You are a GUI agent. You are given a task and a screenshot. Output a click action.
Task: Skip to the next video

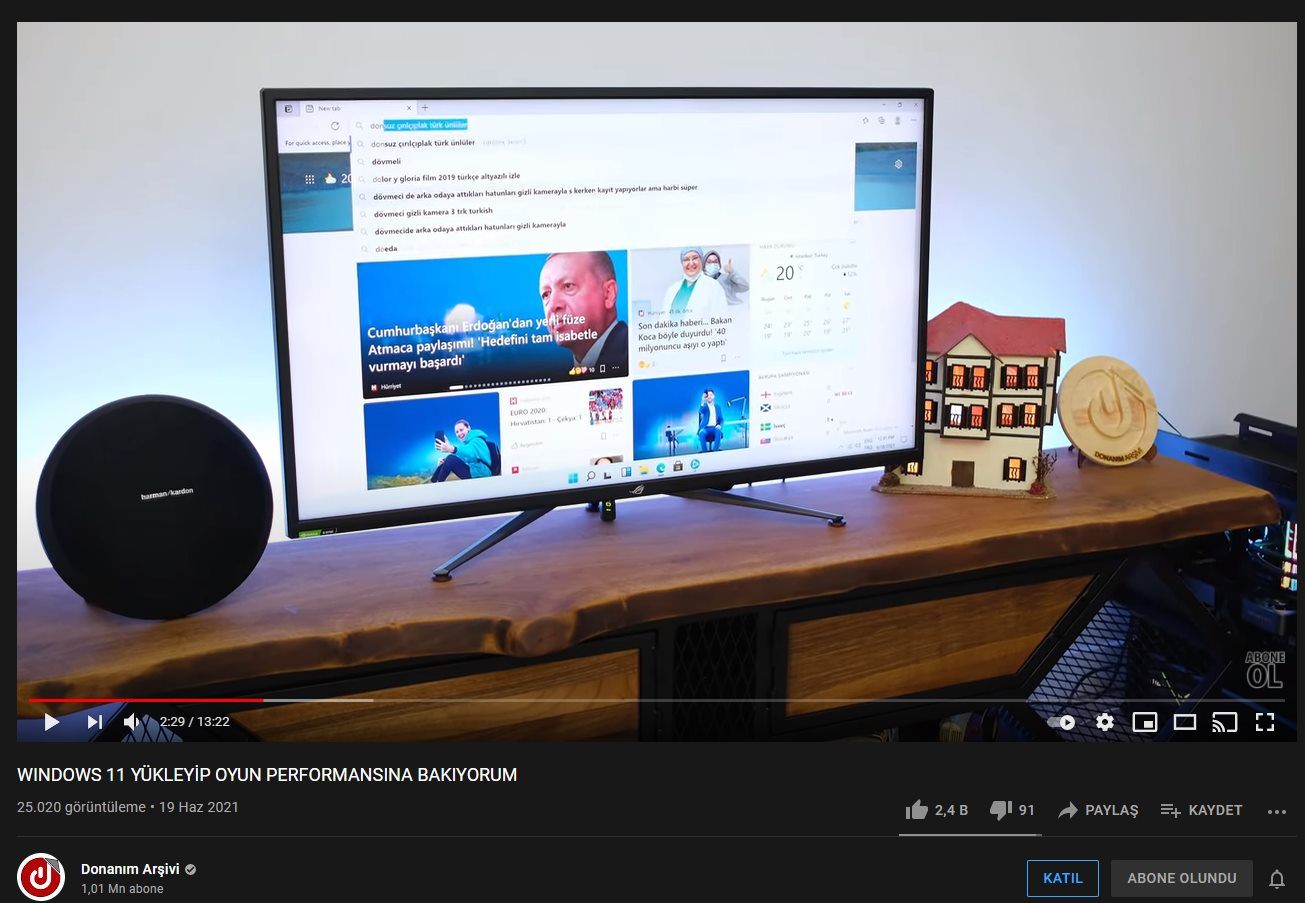95,721
